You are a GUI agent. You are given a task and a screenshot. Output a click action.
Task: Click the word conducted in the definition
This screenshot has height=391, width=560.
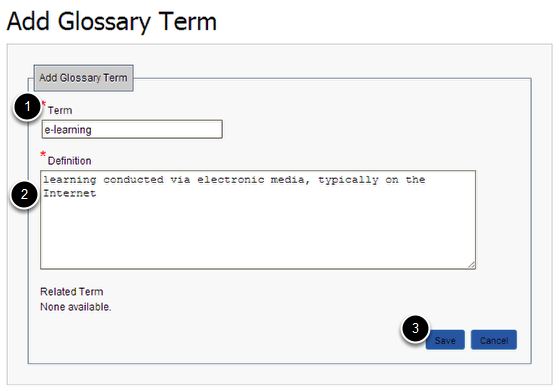coord(134,180)
